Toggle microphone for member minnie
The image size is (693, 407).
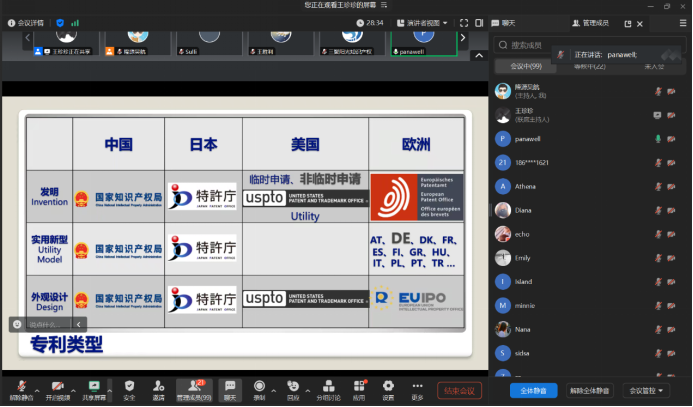658,306
